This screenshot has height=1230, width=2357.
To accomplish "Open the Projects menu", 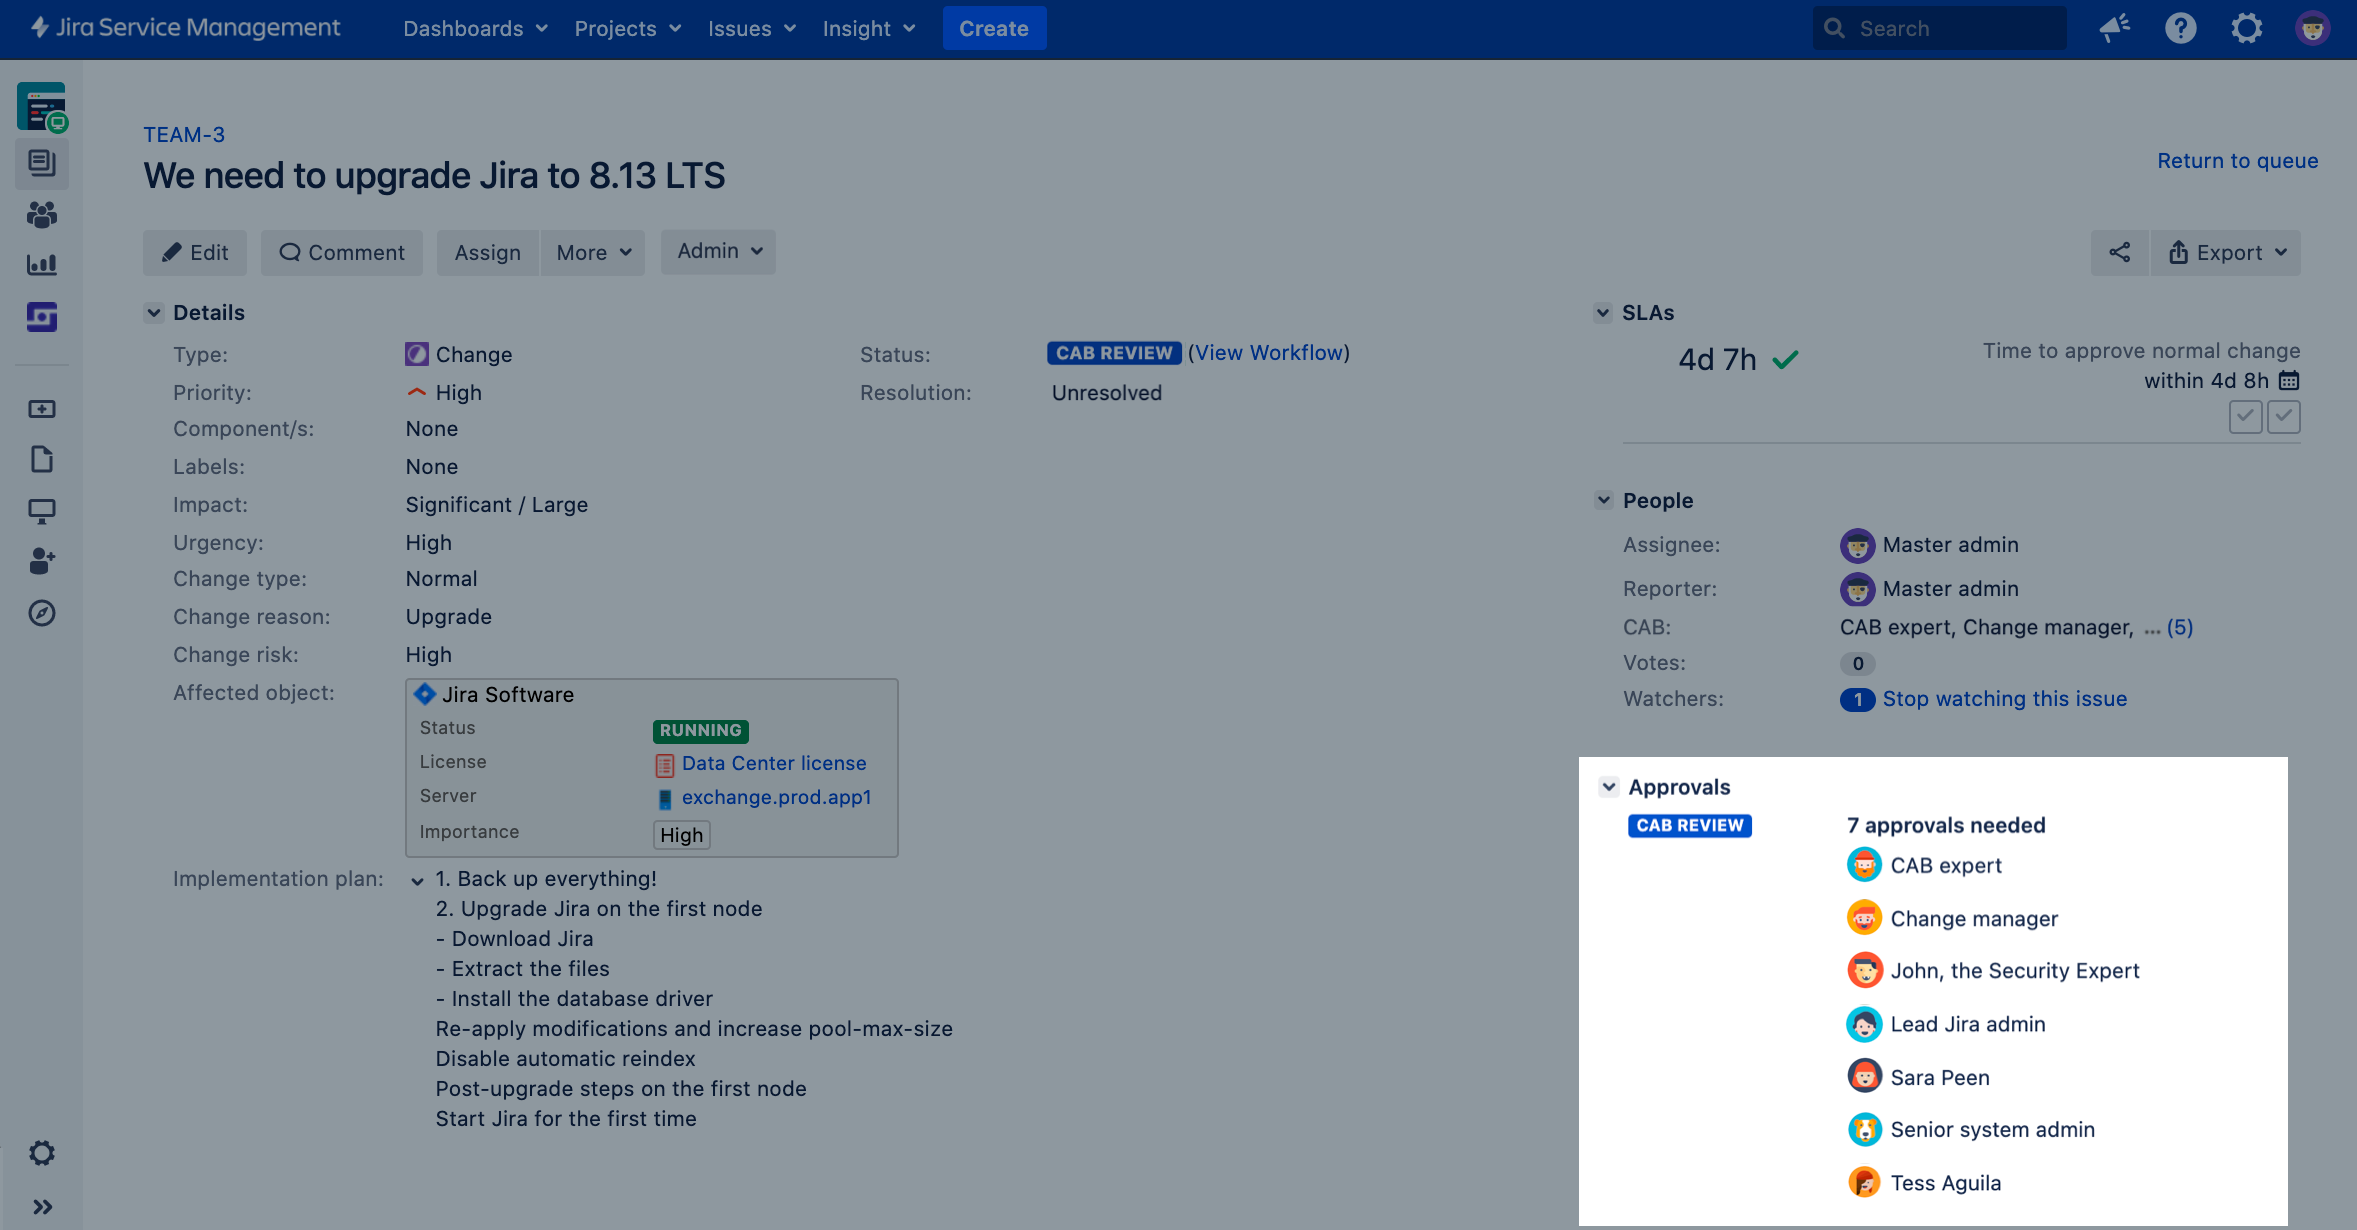I will click(x=627, y=28).
